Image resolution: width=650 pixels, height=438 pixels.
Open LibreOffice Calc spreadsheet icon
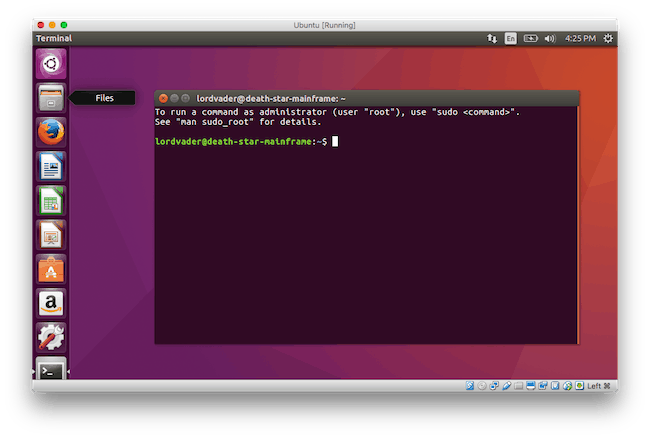coord(51,201)
